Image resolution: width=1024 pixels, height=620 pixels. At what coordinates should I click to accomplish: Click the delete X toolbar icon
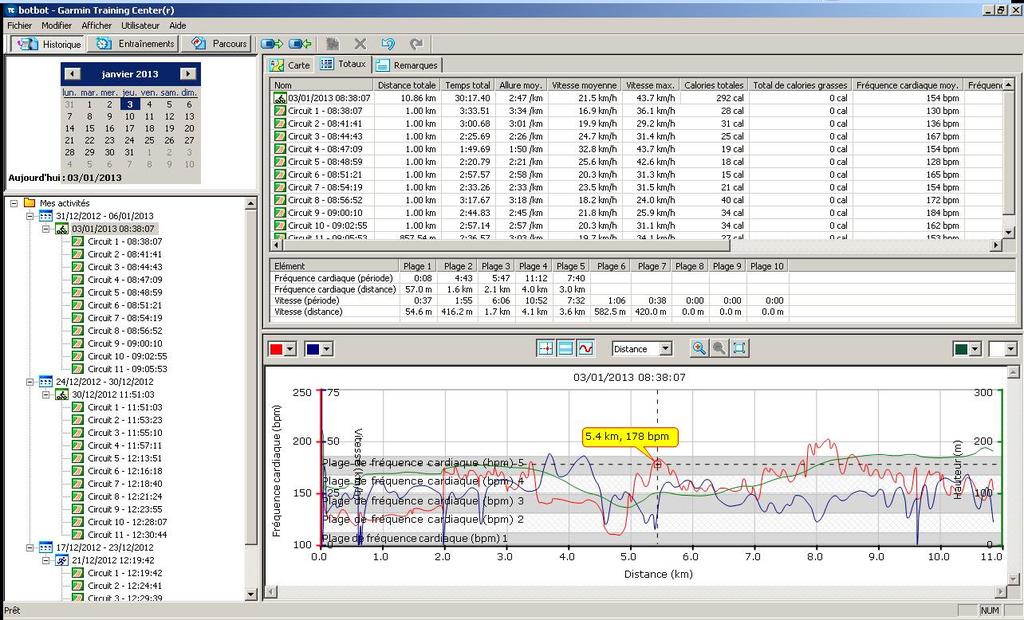pos(360,44)
